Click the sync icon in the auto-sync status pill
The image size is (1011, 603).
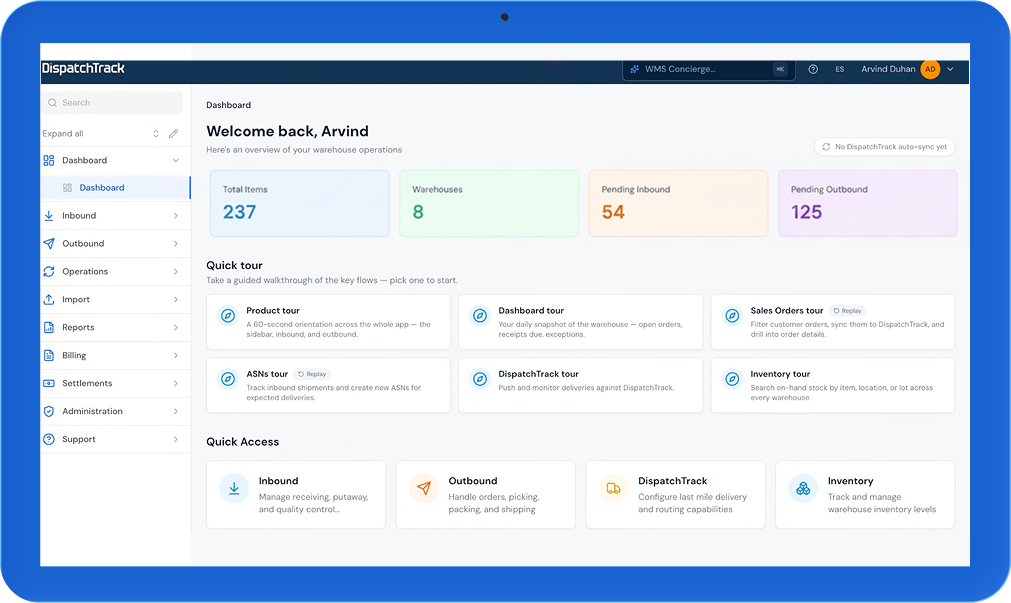826,147
